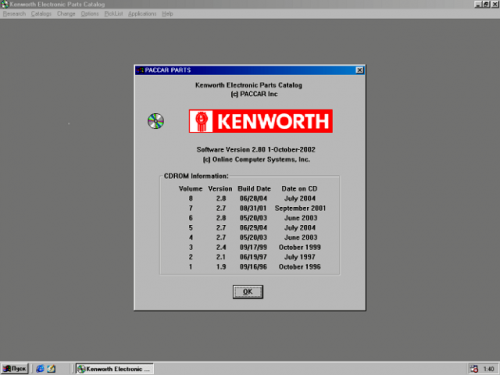Click the CD-ROM disc icon in the dialog
The image size is (500, 375).
pyautogui.click(x=156, y=121)
